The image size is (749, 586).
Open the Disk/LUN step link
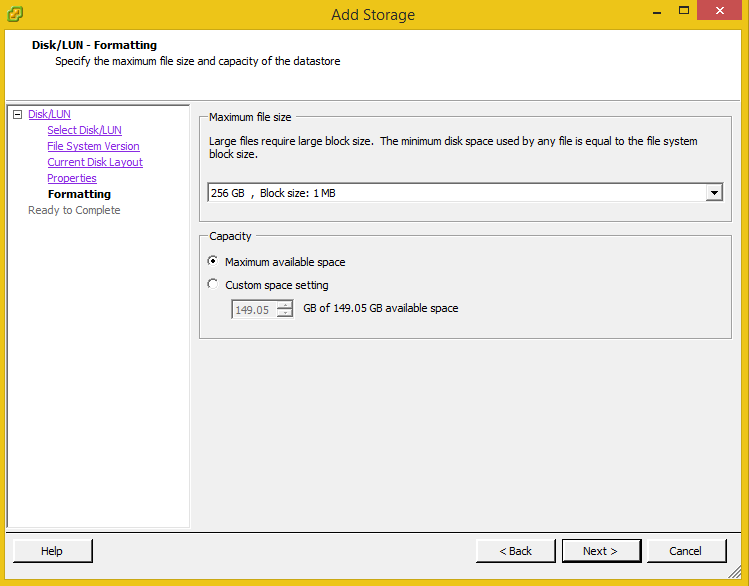click(49, 115)
